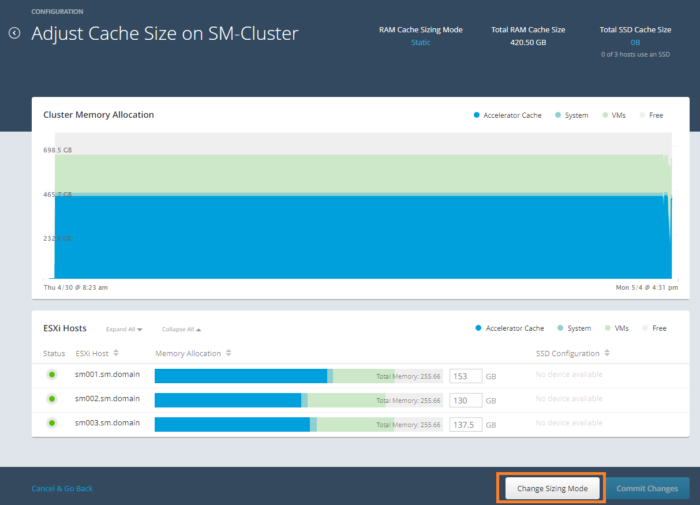The height and width of the screenshot is (505, 700).
Task: Click No device available for sm001
Action: coord(569,374)
